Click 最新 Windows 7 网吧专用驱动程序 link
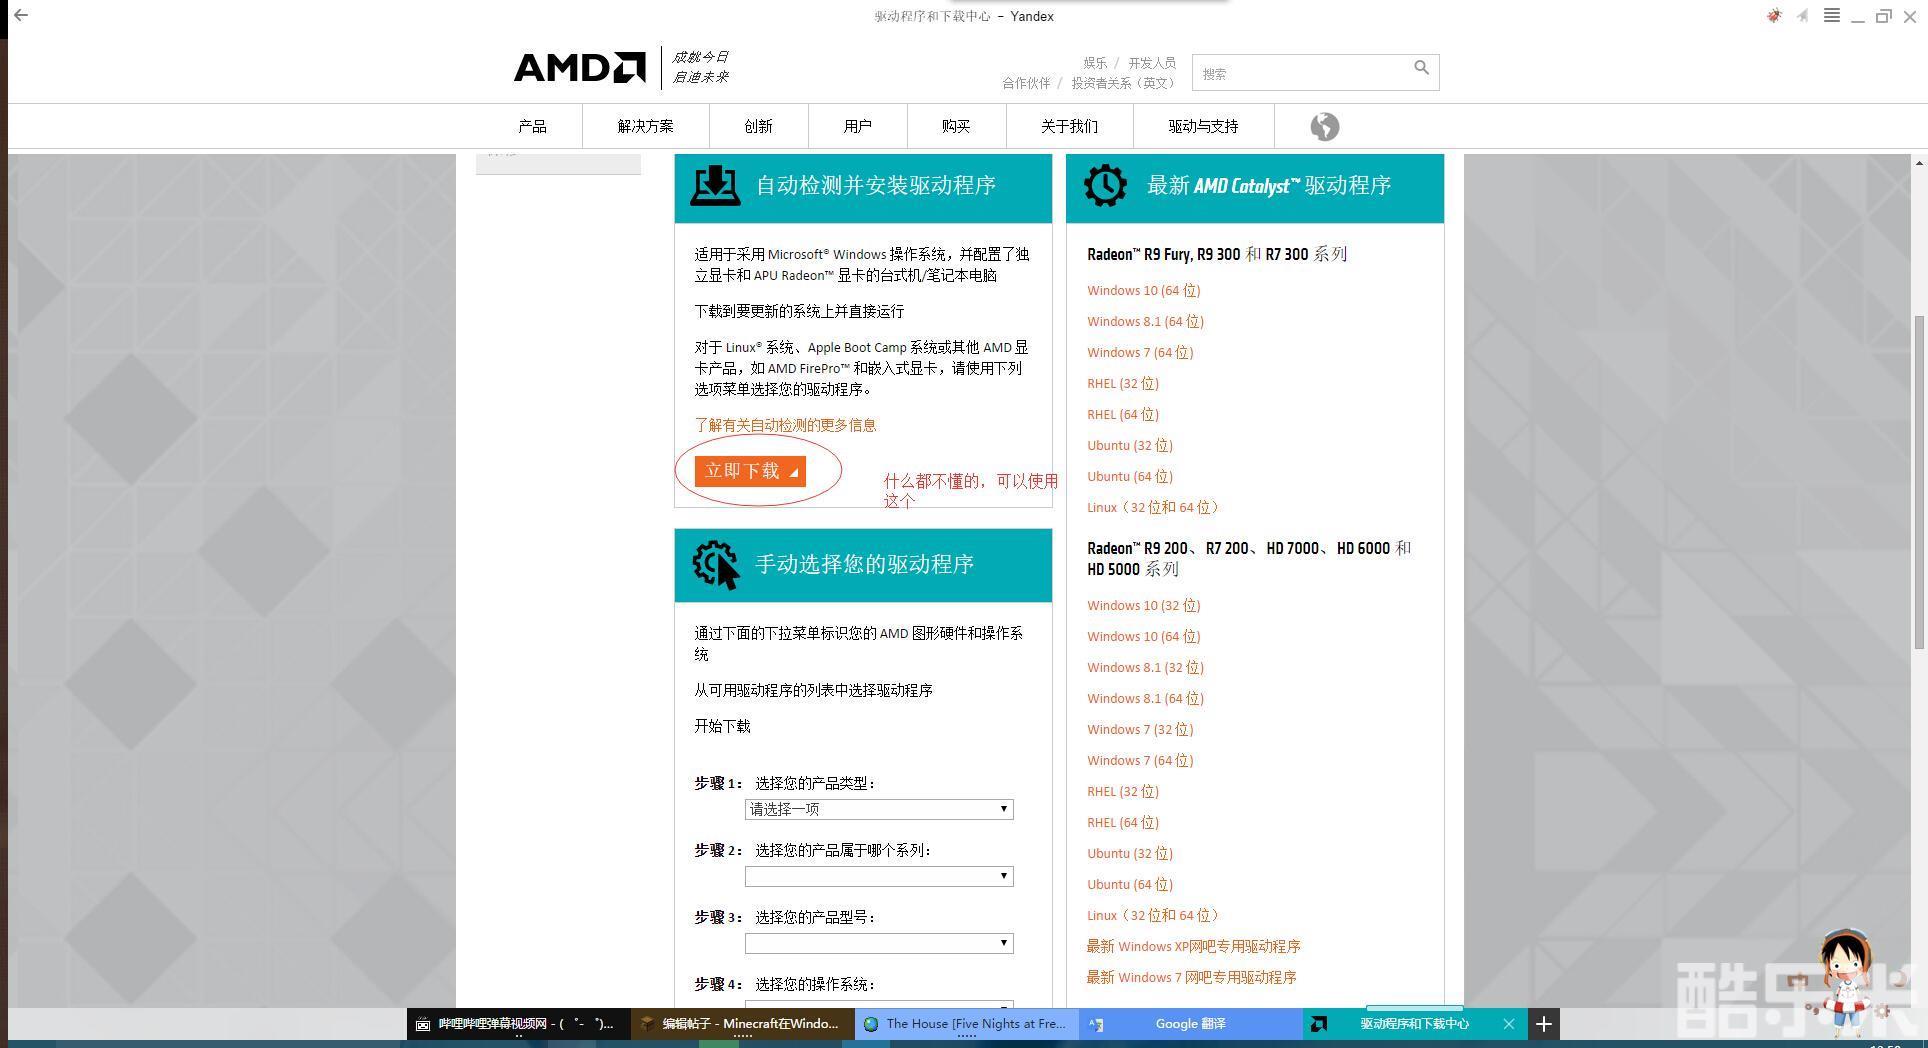 pyautogui.click(x=1191, y=977)
